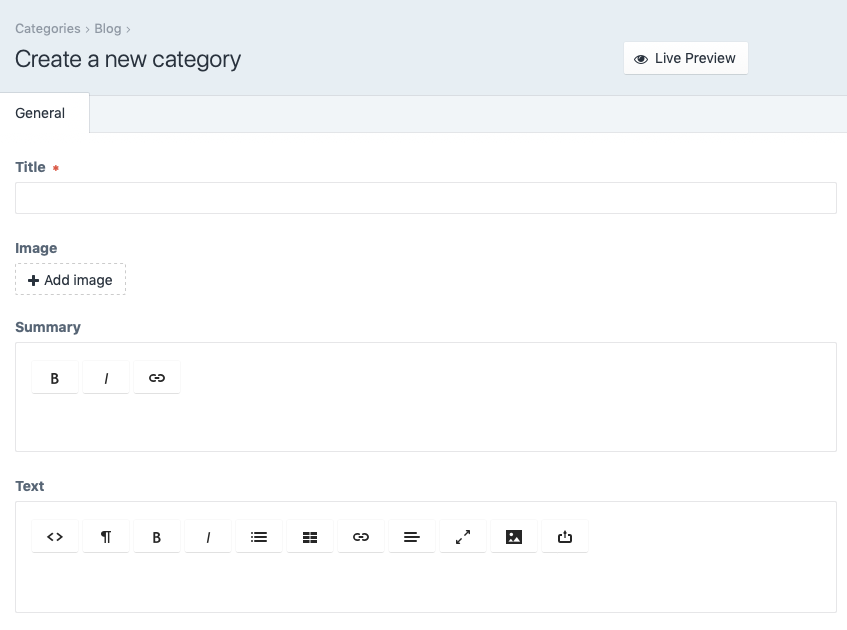Open HTML source view in Text editor
This screenshot has height=630, width=847.
[55, 537]
